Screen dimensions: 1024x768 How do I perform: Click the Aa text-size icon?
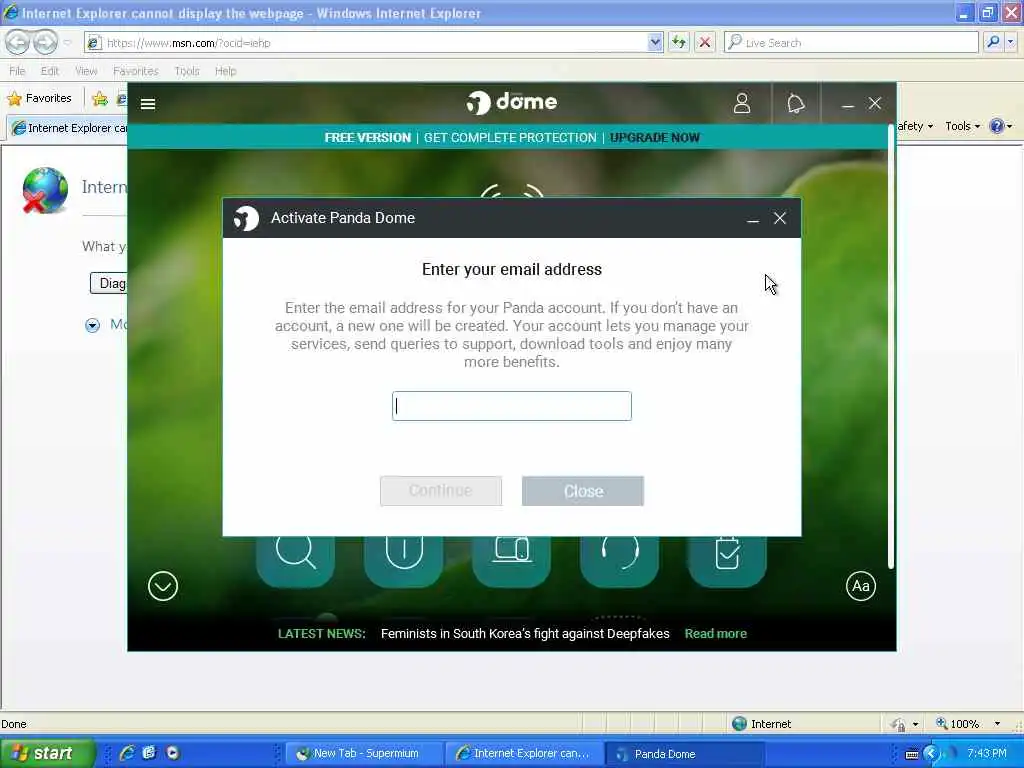[861, 586]
